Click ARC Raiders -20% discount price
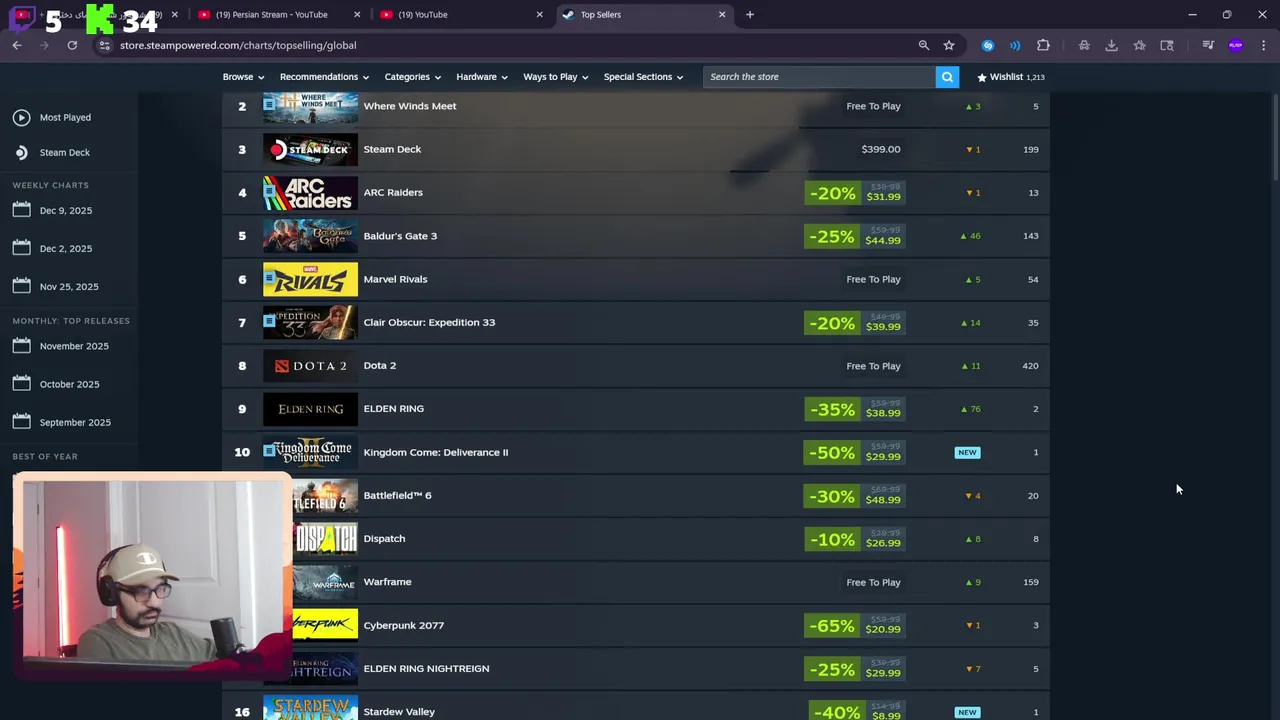Image resolution: width=1280 pixels, height=720 pixels. pos(855,193)
